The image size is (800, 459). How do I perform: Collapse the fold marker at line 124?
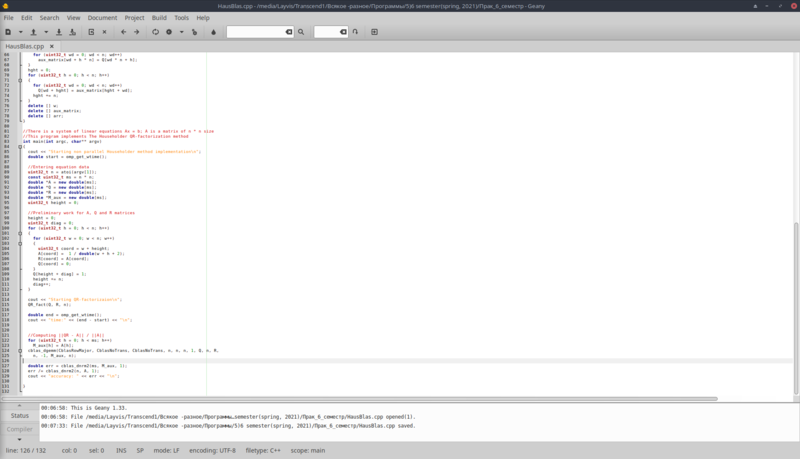click(x=20, y=350)
